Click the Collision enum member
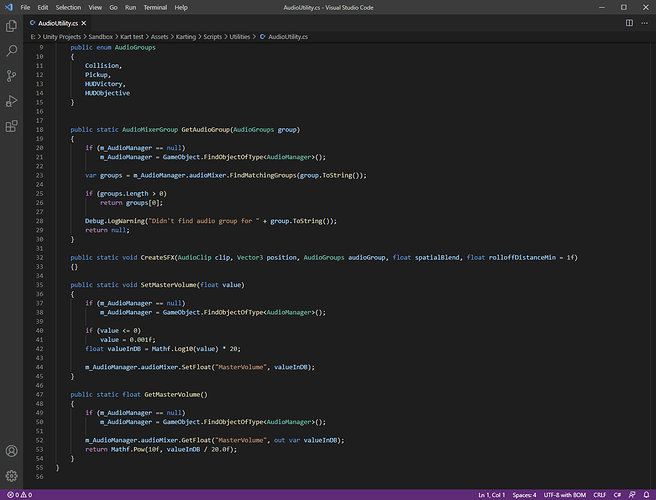The height and width of the screenshot is (500, 656). [x=102, y=66]
